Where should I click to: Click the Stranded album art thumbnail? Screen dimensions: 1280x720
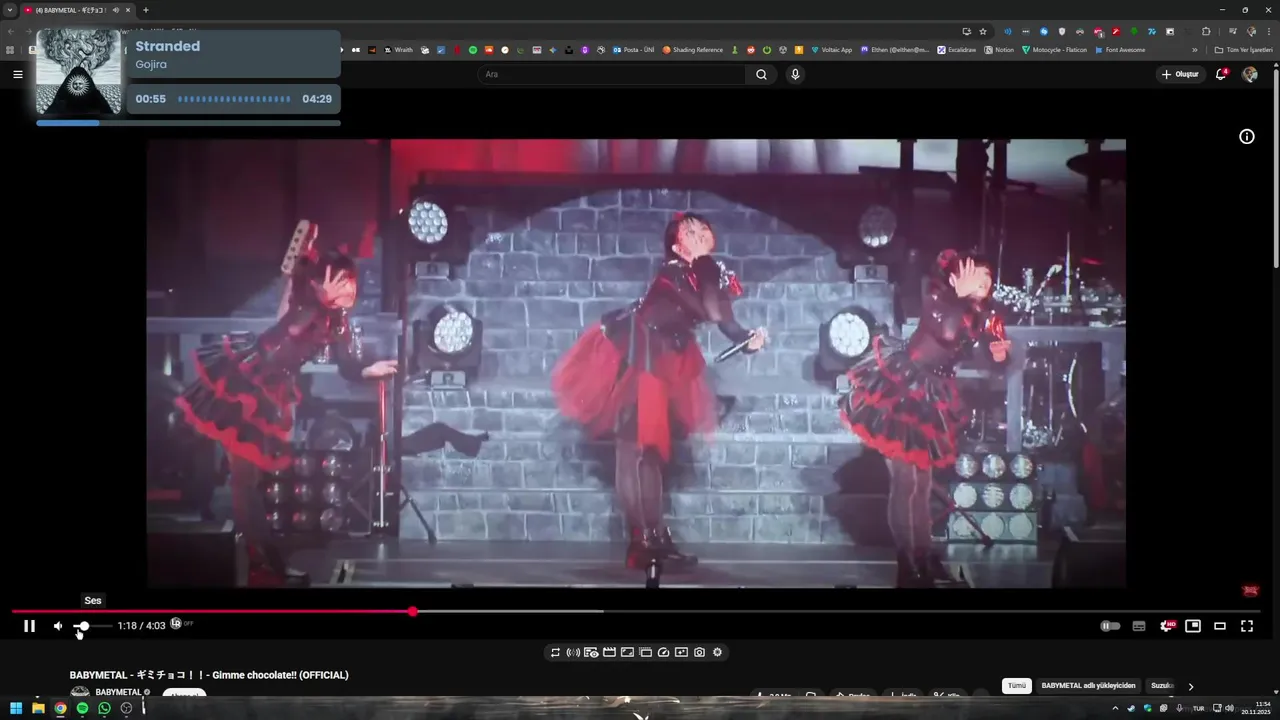78,72
